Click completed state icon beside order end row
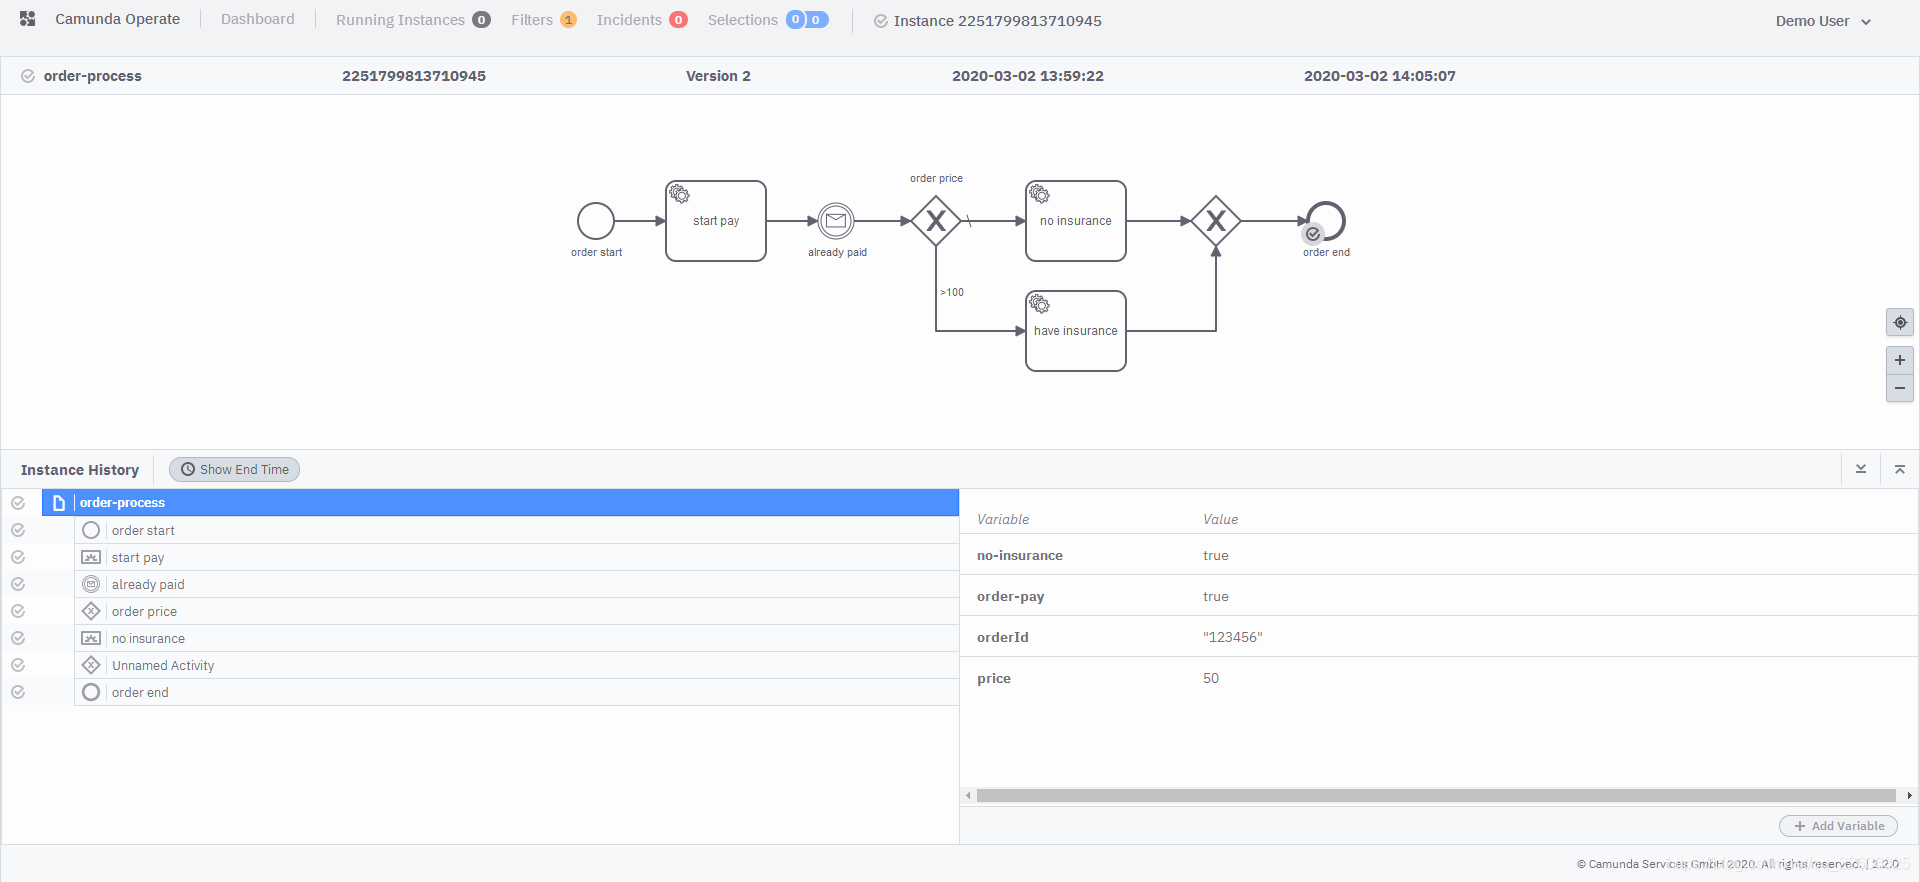 18,692
